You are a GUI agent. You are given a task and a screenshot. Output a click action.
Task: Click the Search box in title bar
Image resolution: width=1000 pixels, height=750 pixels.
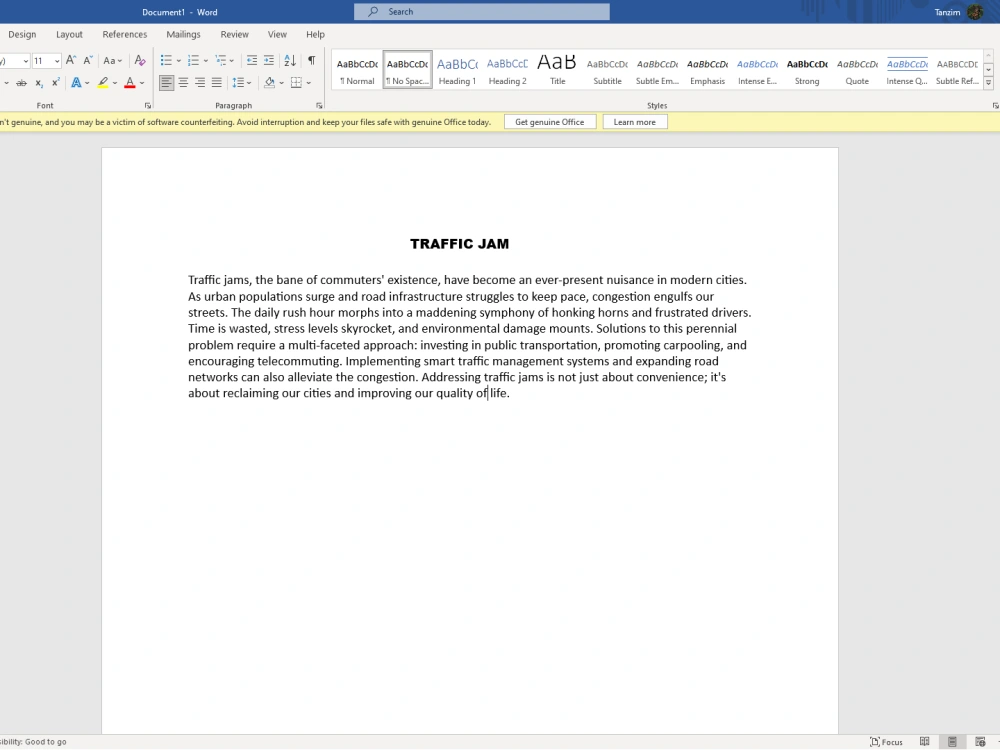pos(482,11)
